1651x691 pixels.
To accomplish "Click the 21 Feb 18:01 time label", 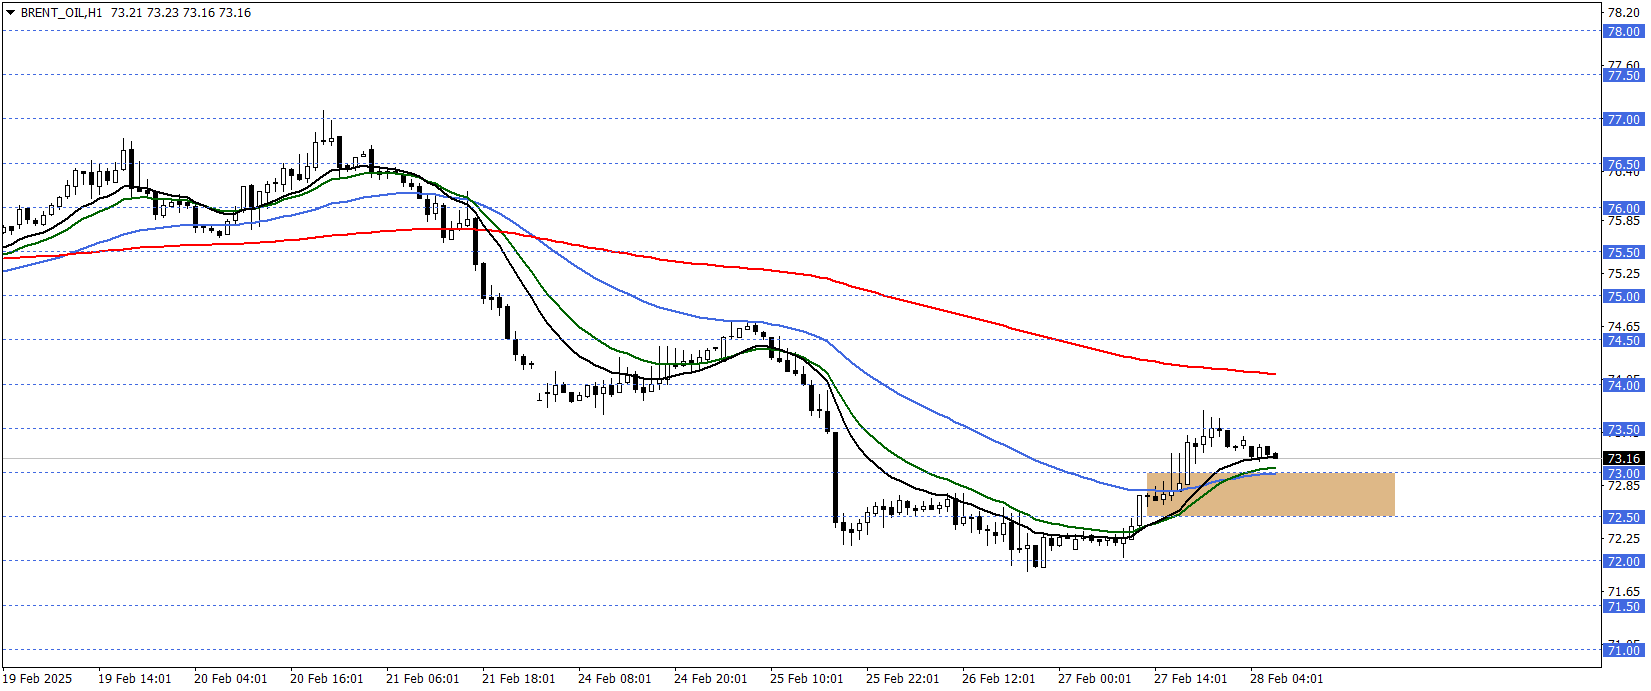I will [x=519, y=678].
